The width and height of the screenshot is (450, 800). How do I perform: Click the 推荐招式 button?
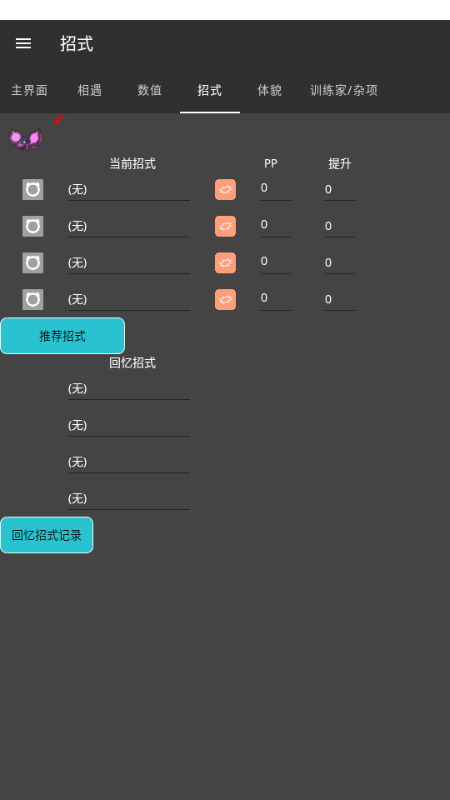63,336
